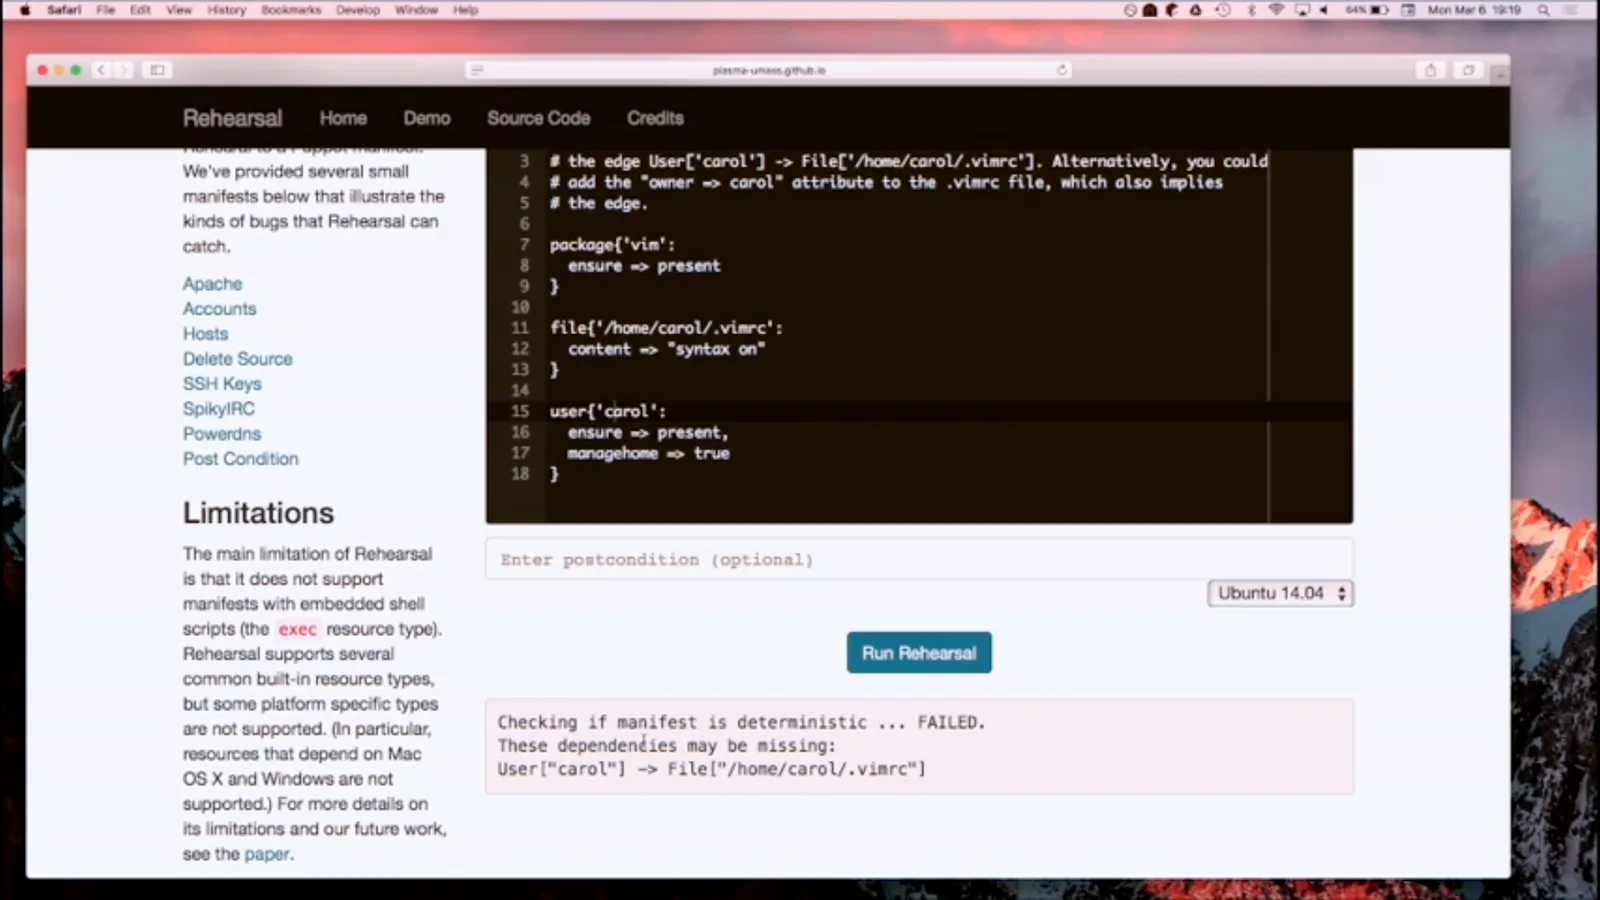
Task: Open the Ubuntu 14.04 platform dropdown
Action: coord(1280,593)
